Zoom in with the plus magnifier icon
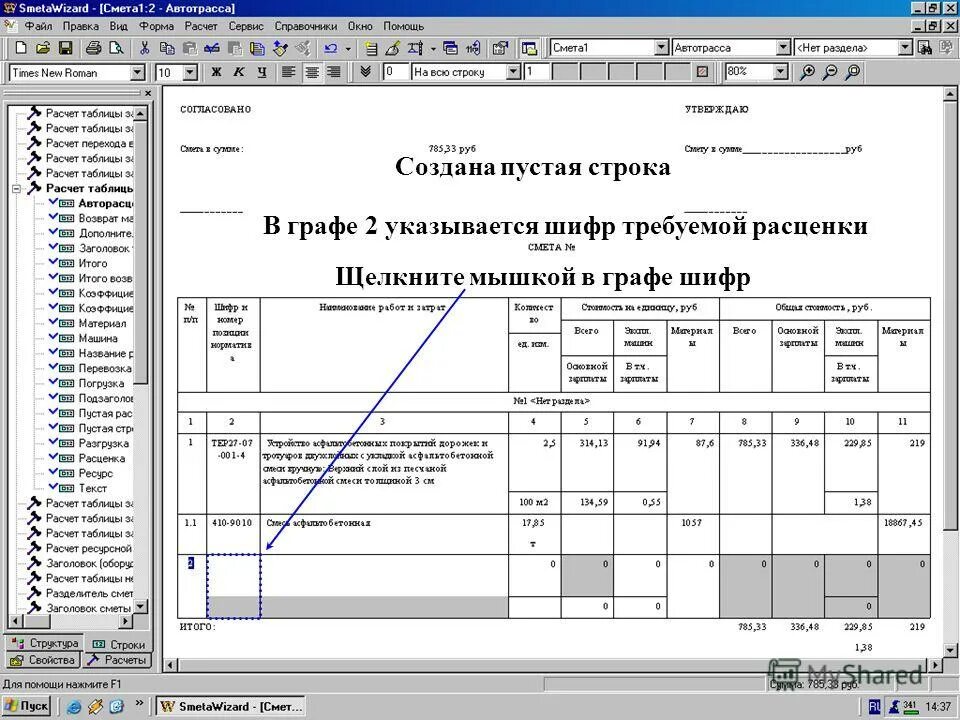This screenshot has height=720, width=960. (x=806, y=72)
